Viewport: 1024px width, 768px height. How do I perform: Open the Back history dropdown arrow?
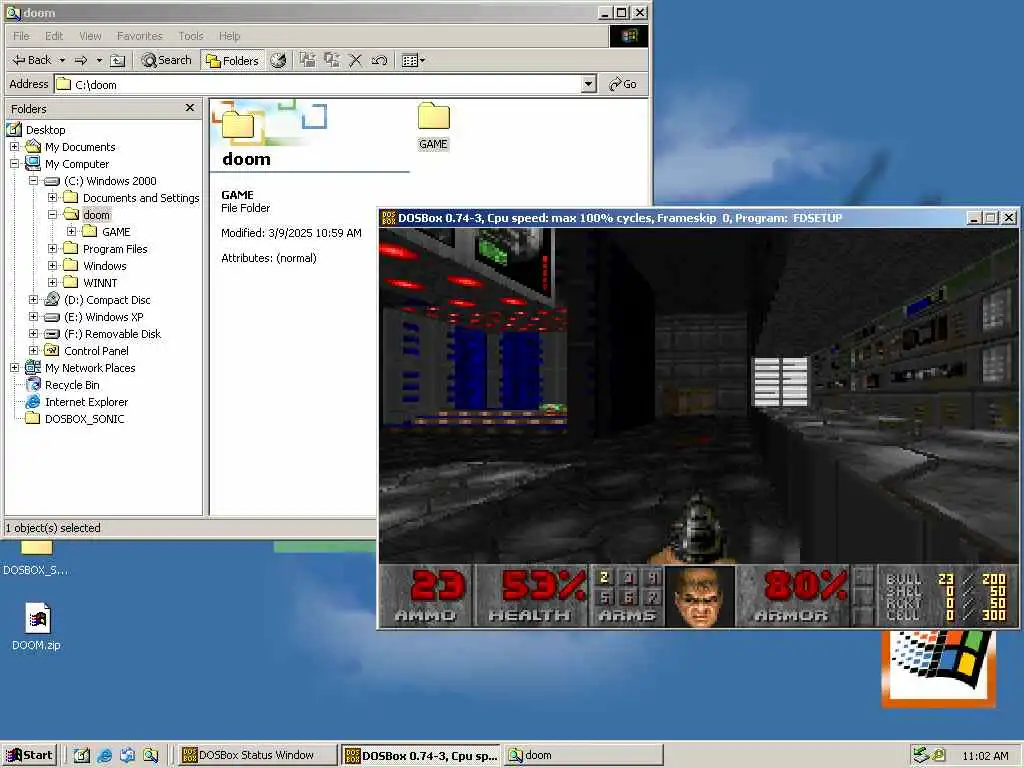coord(62,60)
